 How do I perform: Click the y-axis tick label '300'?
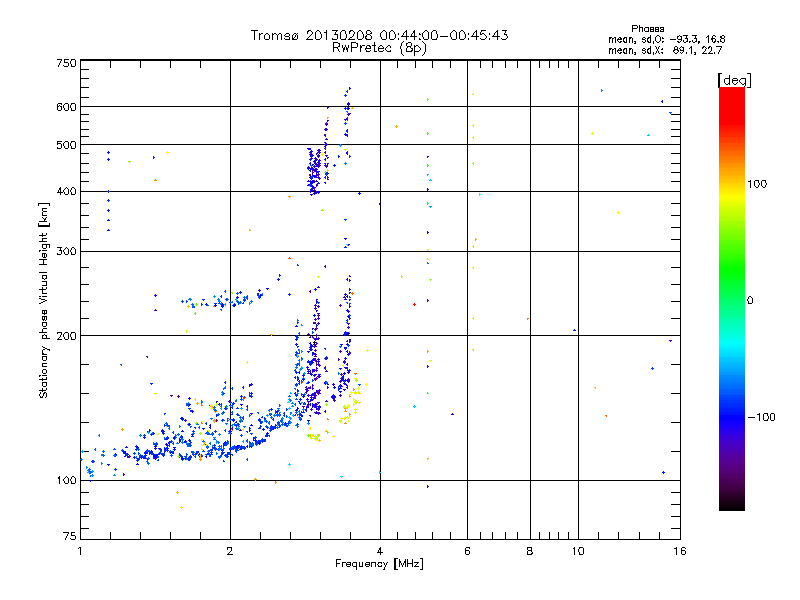pyautogui.click(x=66, y=252)
